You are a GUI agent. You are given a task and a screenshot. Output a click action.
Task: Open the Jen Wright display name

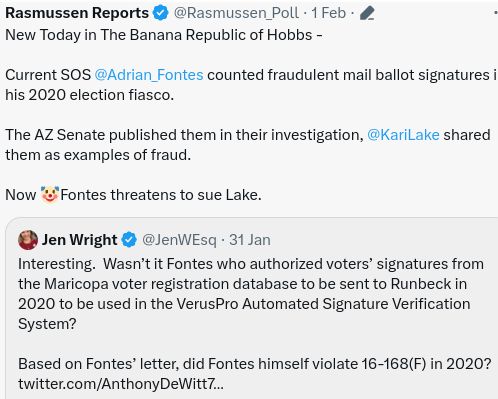(79, 240)
